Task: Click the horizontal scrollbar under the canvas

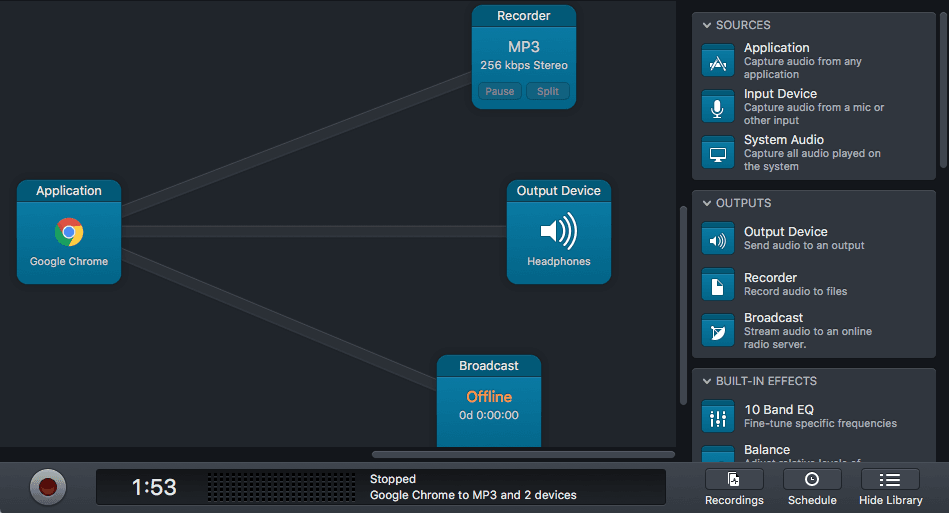Action: coord(522,455)
